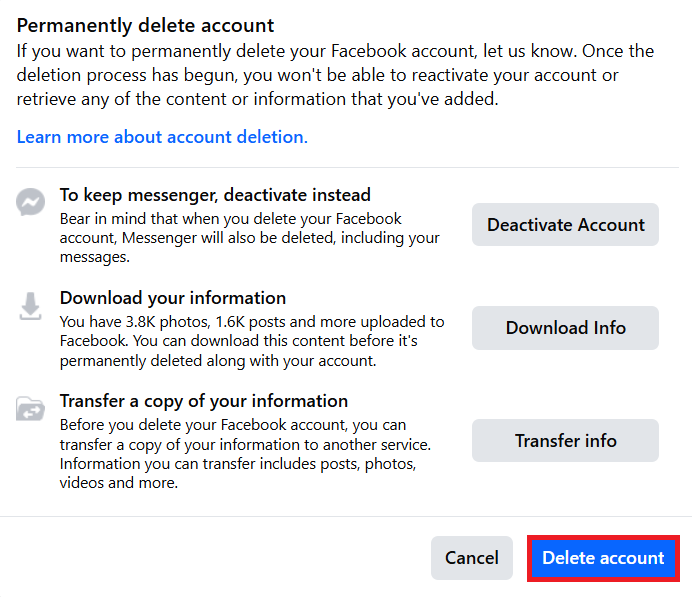692x597 pixels.
Task: Click the Transfer a copy of your information heading
Action: pyautogui.click(x=204, y=401)
